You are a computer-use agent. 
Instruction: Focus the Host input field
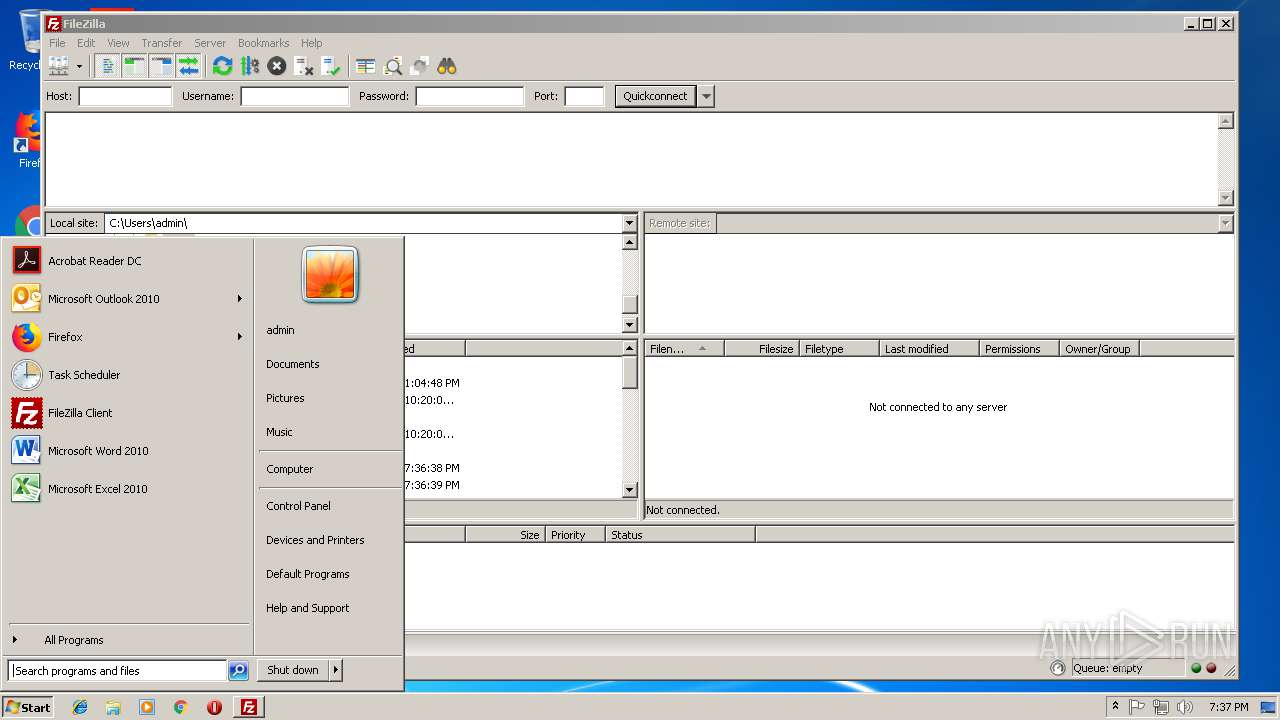125,96
